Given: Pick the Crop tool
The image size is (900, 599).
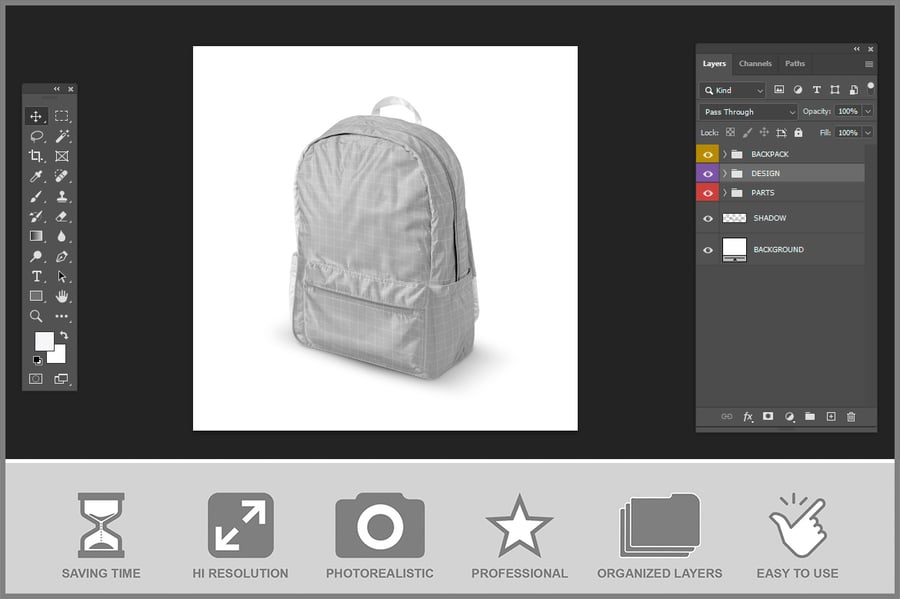Looking at the screenshot, I should tap(36, 156).
